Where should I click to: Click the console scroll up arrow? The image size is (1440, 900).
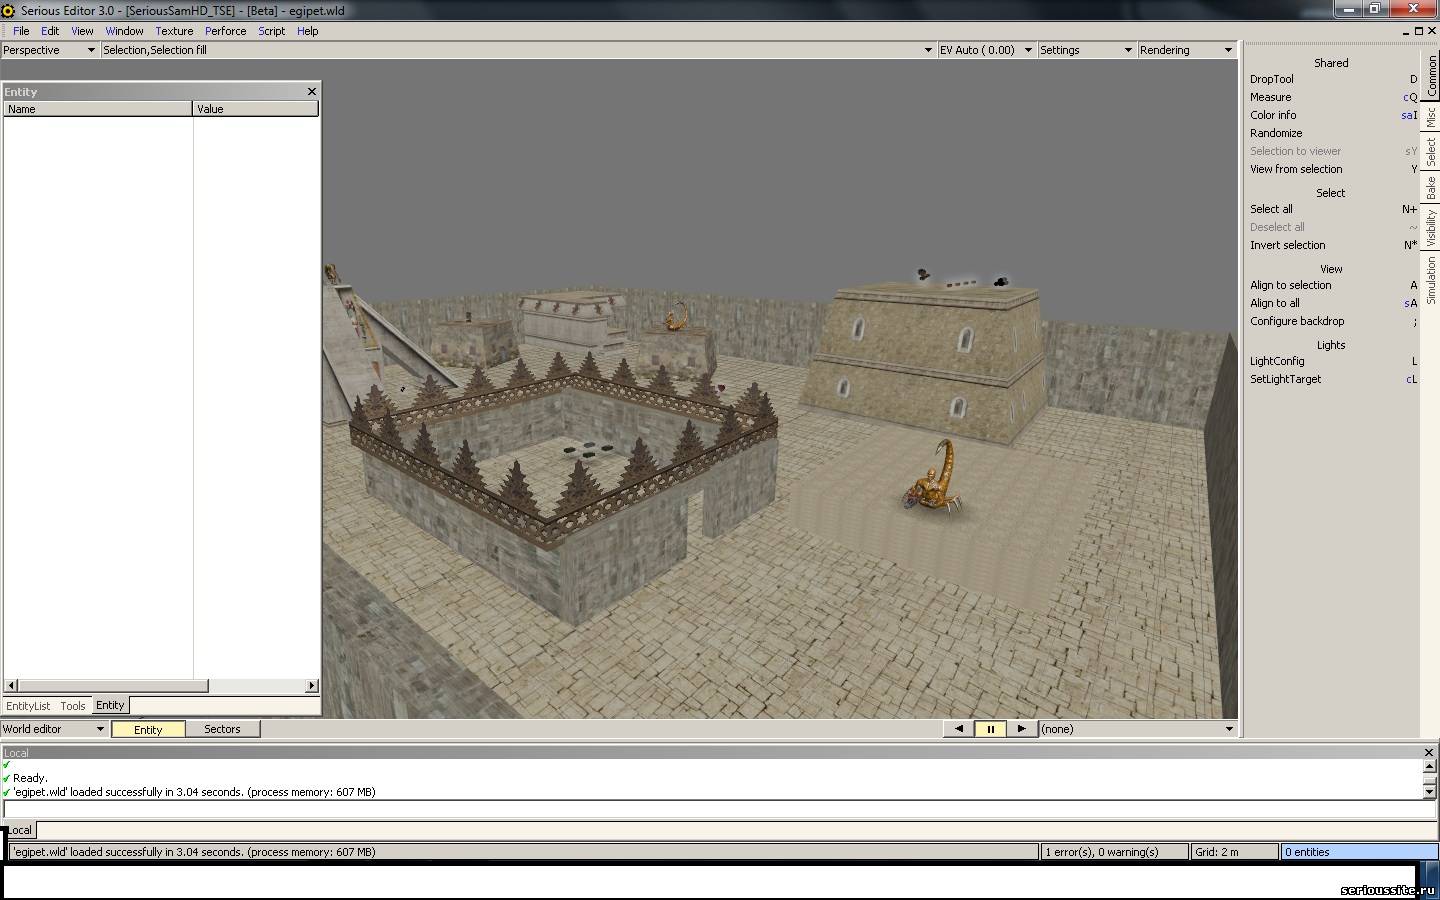(x=1429, y=767)
